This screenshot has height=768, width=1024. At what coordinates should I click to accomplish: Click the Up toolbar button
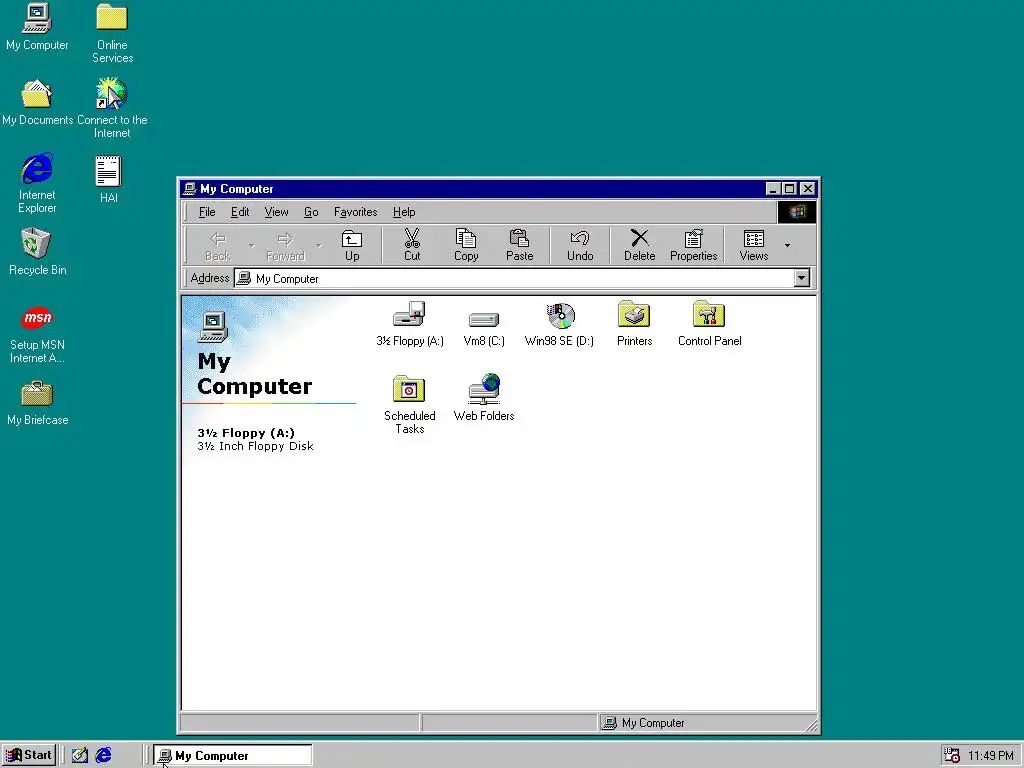(352, 246)
